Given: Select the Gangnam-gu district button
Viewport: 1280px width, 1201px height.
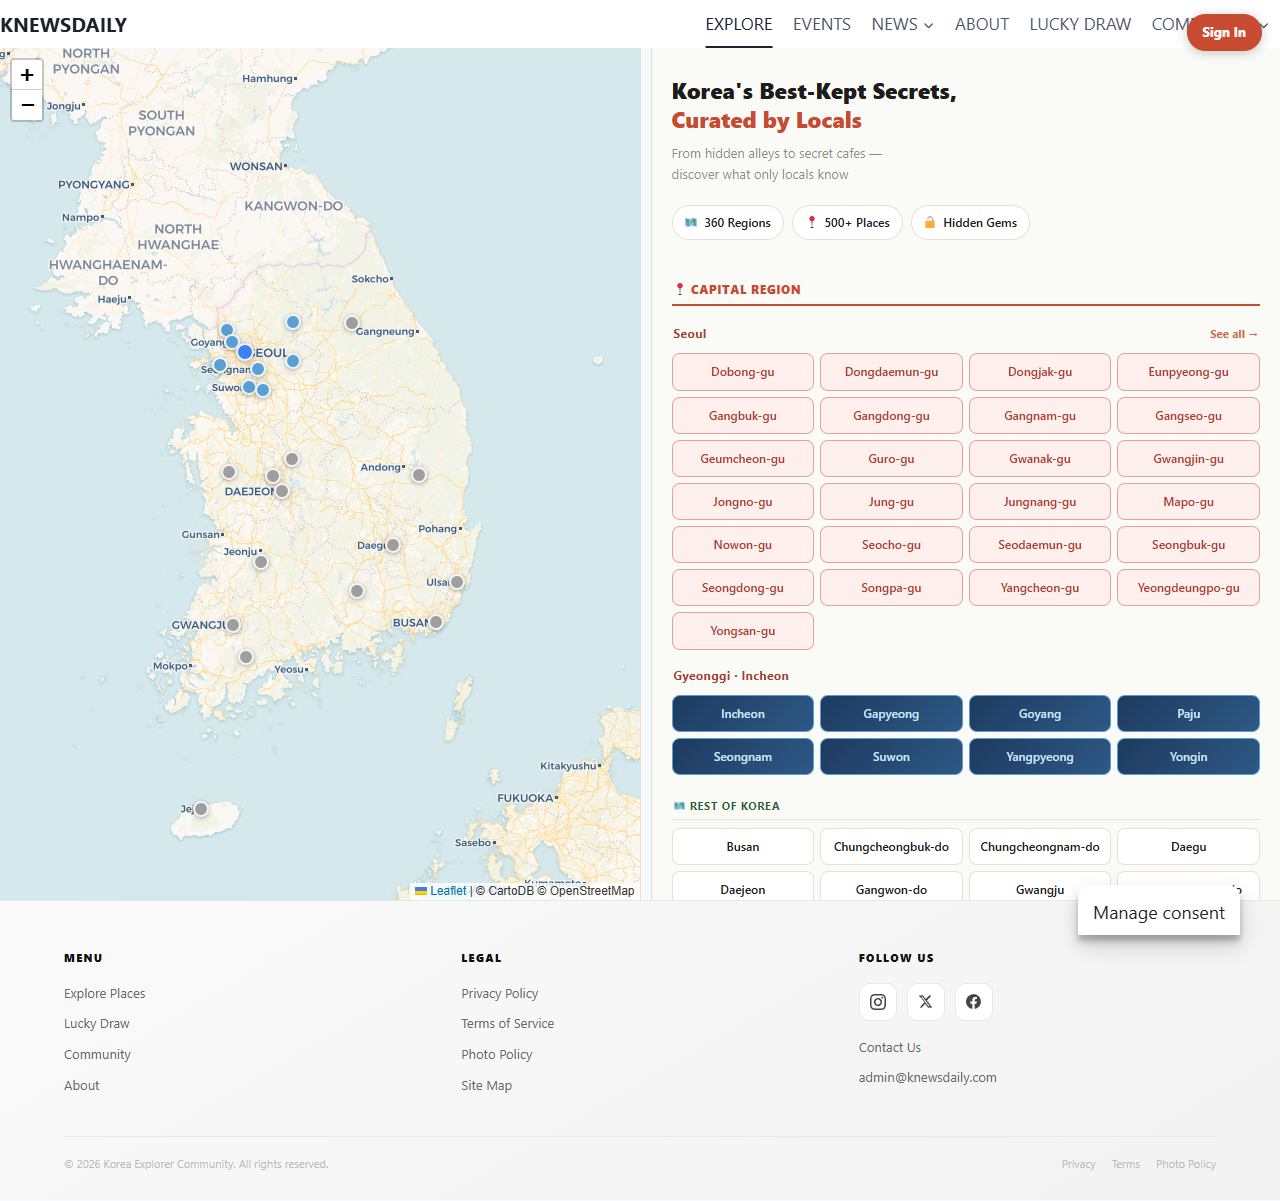Looking at the screenshot, I should (x=1039, y=416).
